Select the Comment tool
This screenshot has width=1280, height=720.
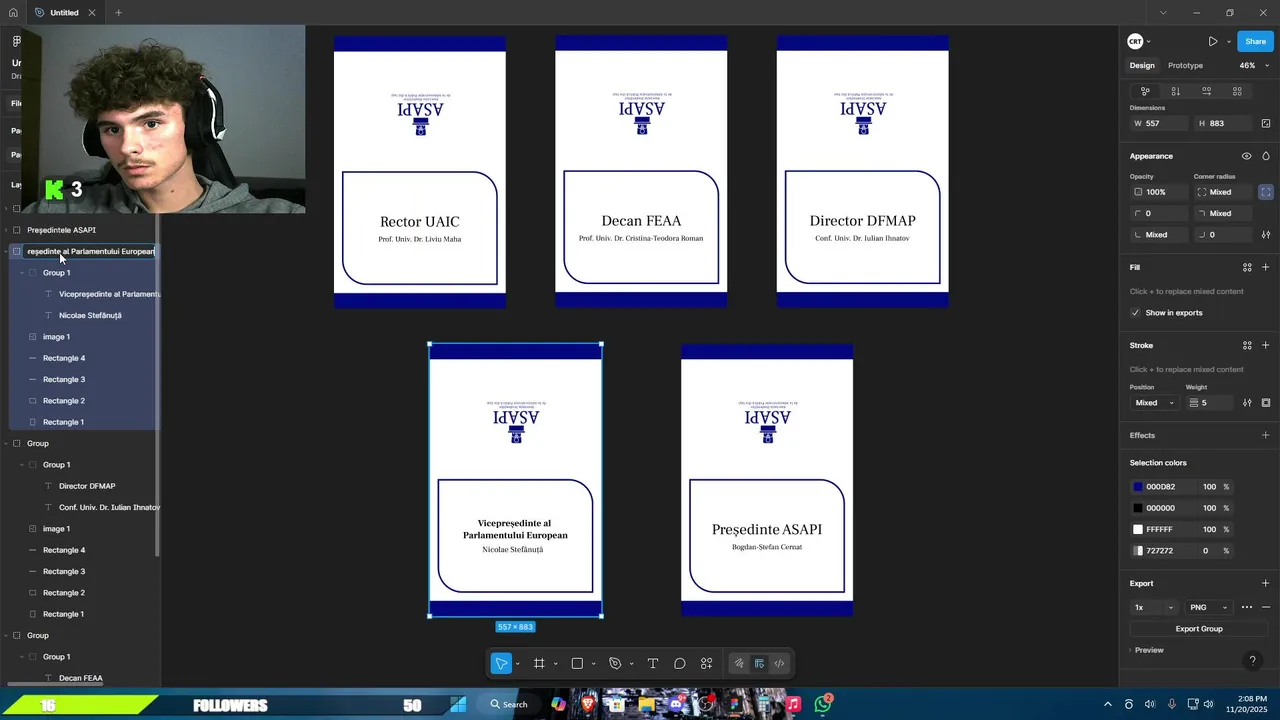point(680,664)
